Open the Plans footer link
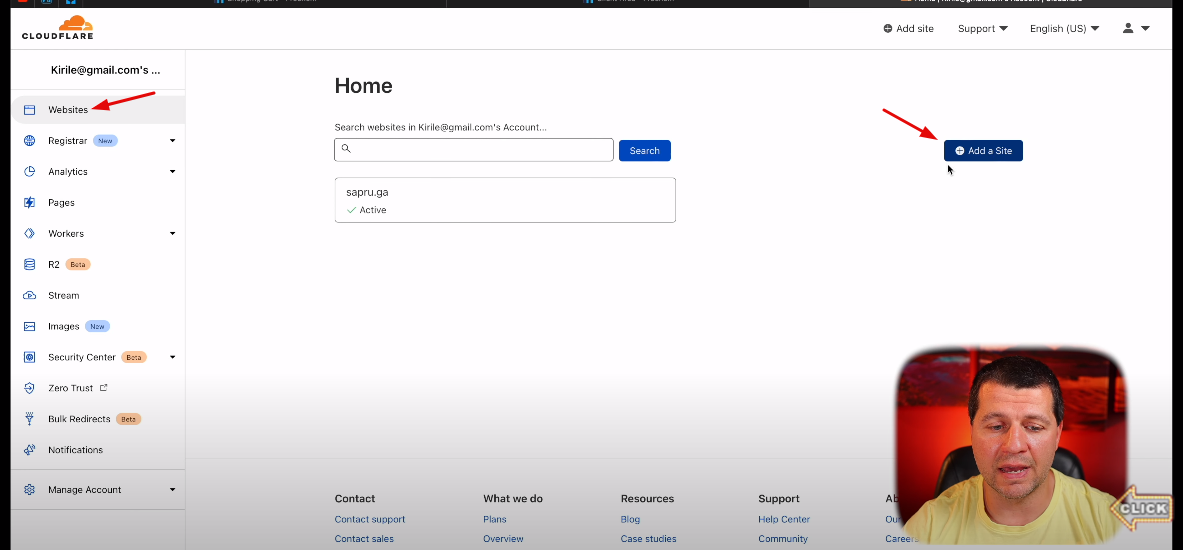1183x550 pixels. coord(495,519)
